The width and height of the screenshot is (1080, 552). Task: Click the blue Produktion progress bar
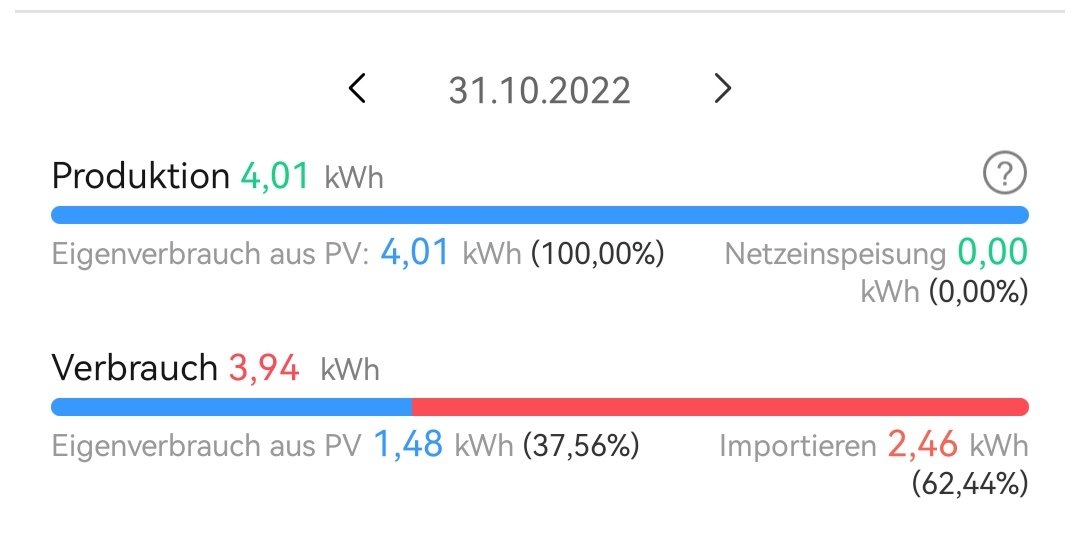coord(540,215)
